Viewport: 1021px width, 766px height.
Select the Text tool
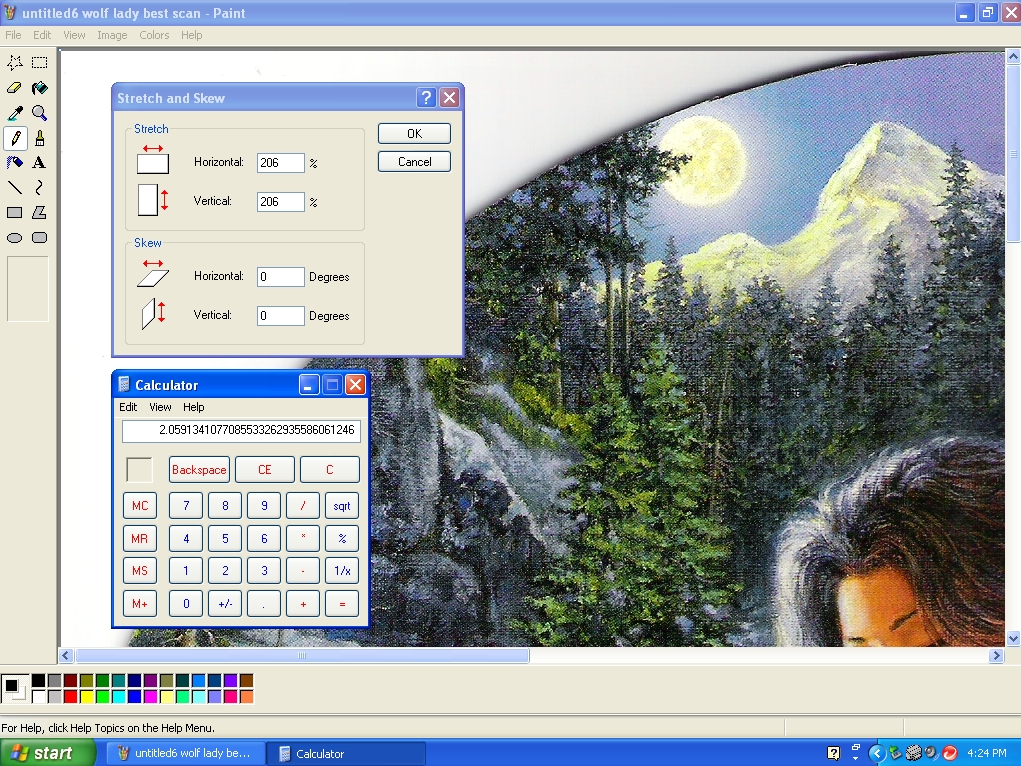[x=40, y=163]
